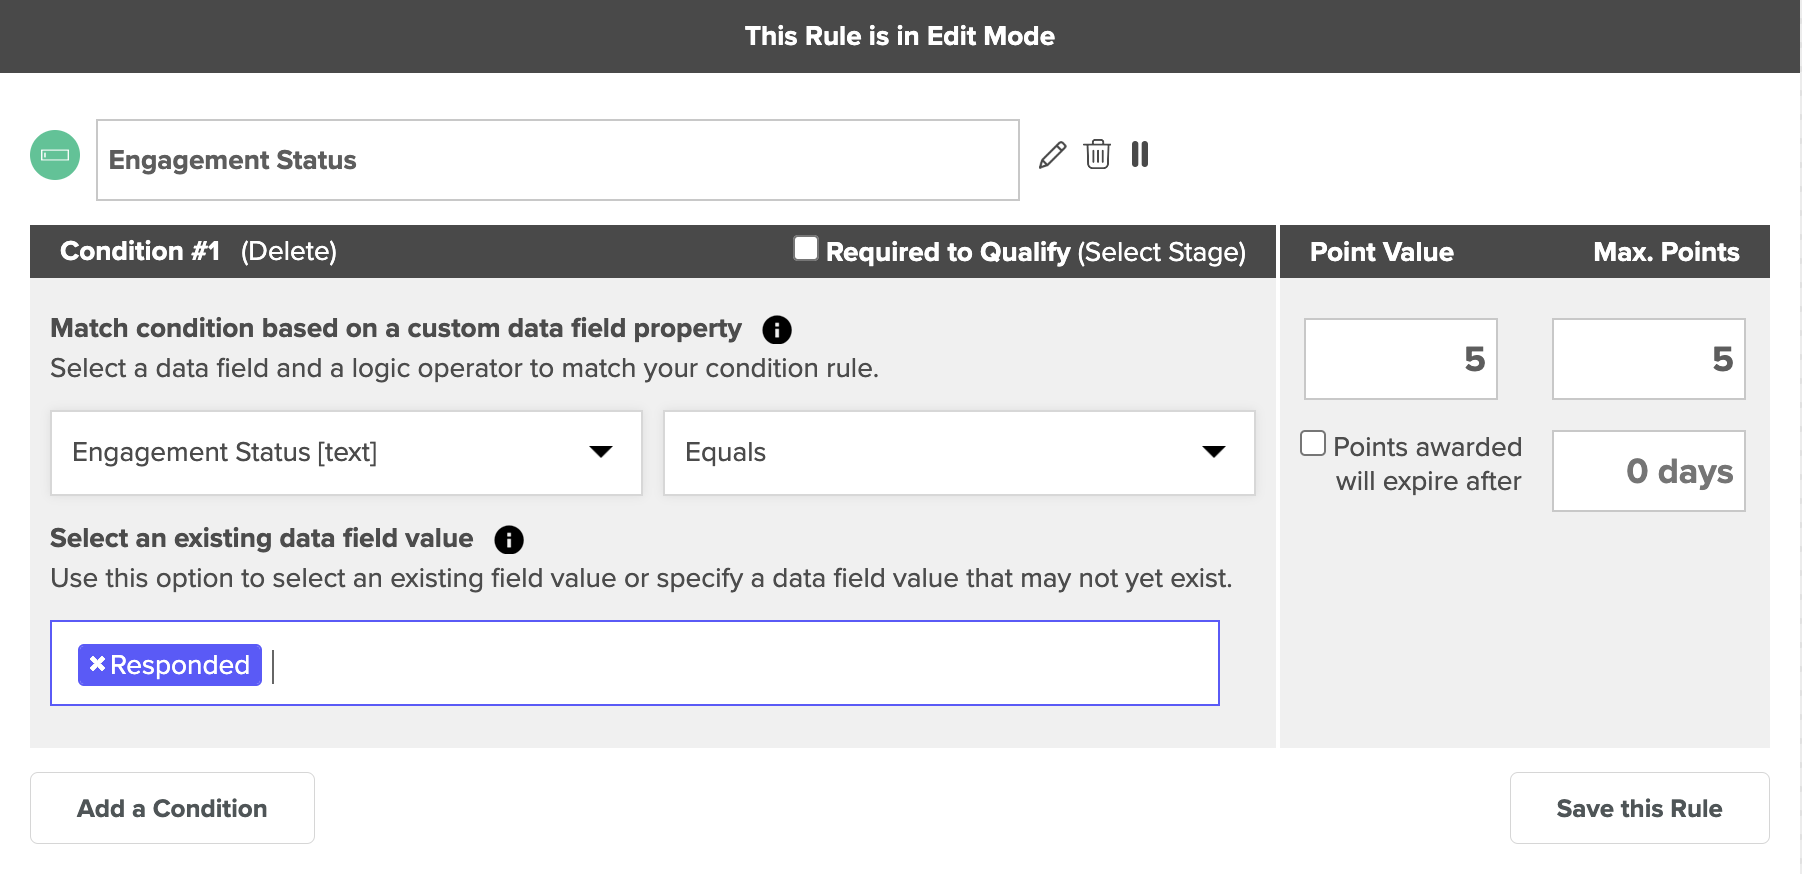
Task: Click the pencil edit icon
Action: point(1052,155)
